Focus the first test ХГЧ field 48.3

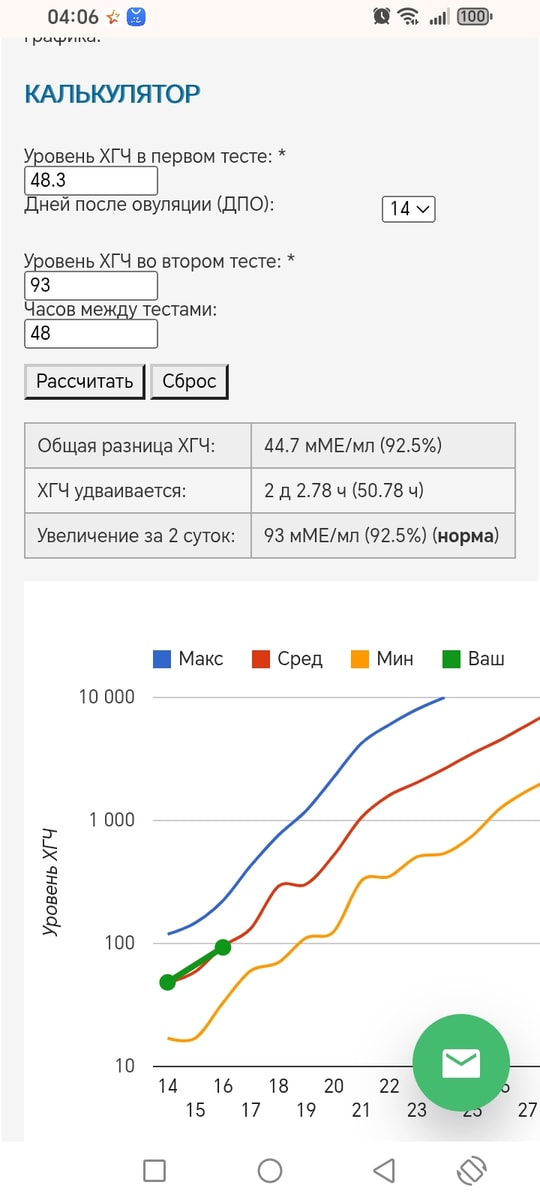pos(91,181)
